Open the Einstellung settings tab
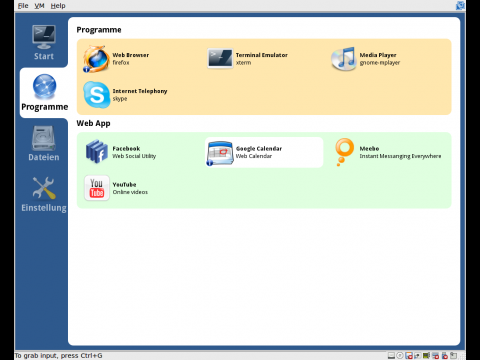This screenshot has height=360, width=480. point(44,194)
